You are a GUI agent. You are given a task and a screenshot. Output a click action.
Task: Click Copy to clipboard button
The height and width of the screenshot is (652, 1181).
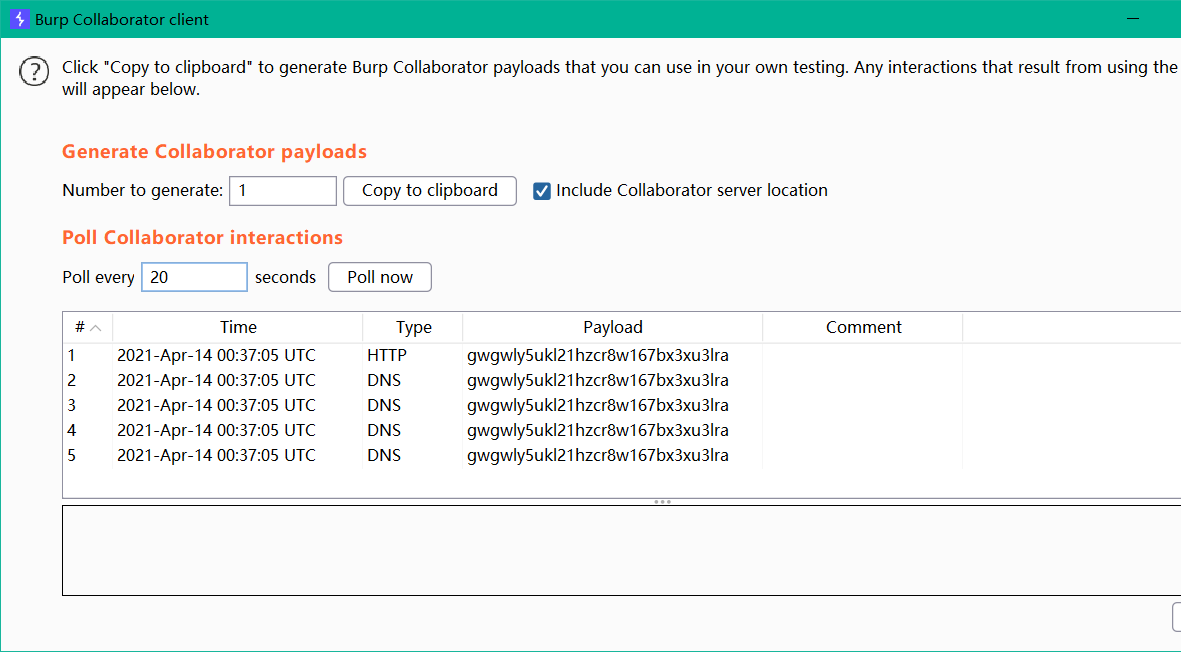pos(429,190)
